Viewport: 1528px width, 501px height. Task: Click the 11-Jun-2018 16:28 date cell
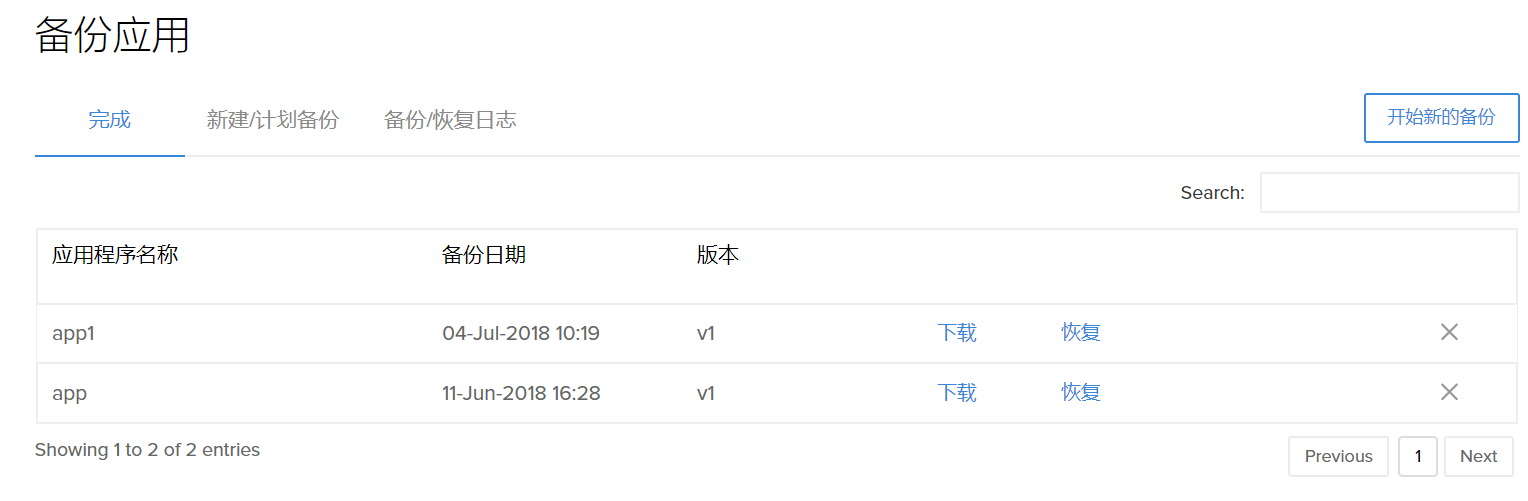click(x=521, y=393)
